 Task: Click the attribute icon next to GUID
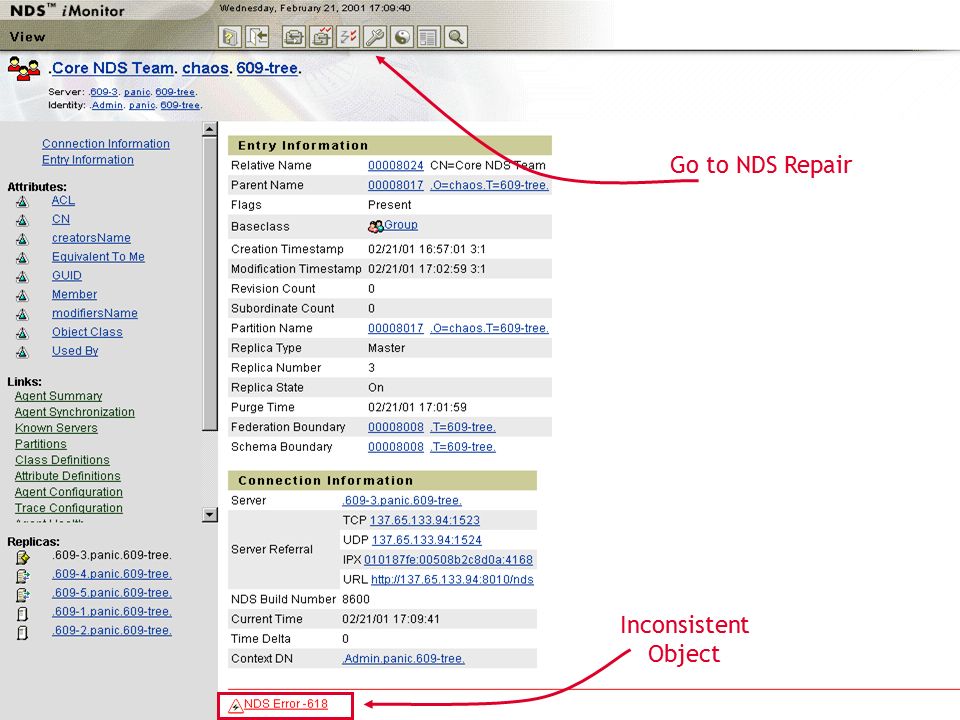(x=22, y=277)
